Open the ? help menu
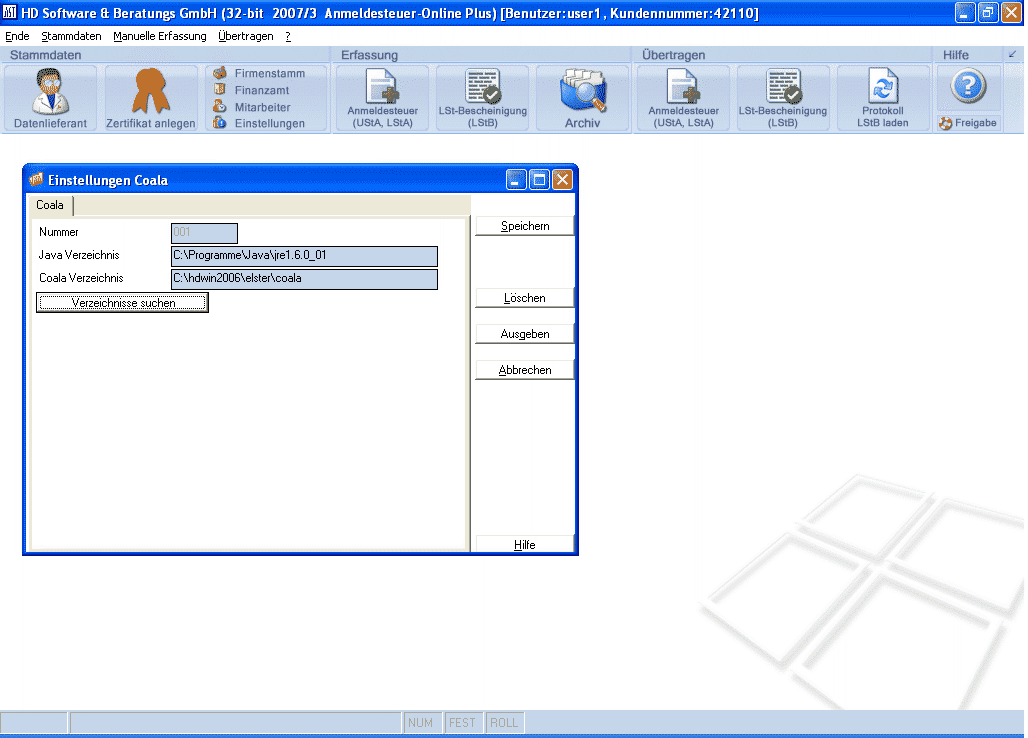This screenshot has width=1028, height=738. click(x=288, y=36)
